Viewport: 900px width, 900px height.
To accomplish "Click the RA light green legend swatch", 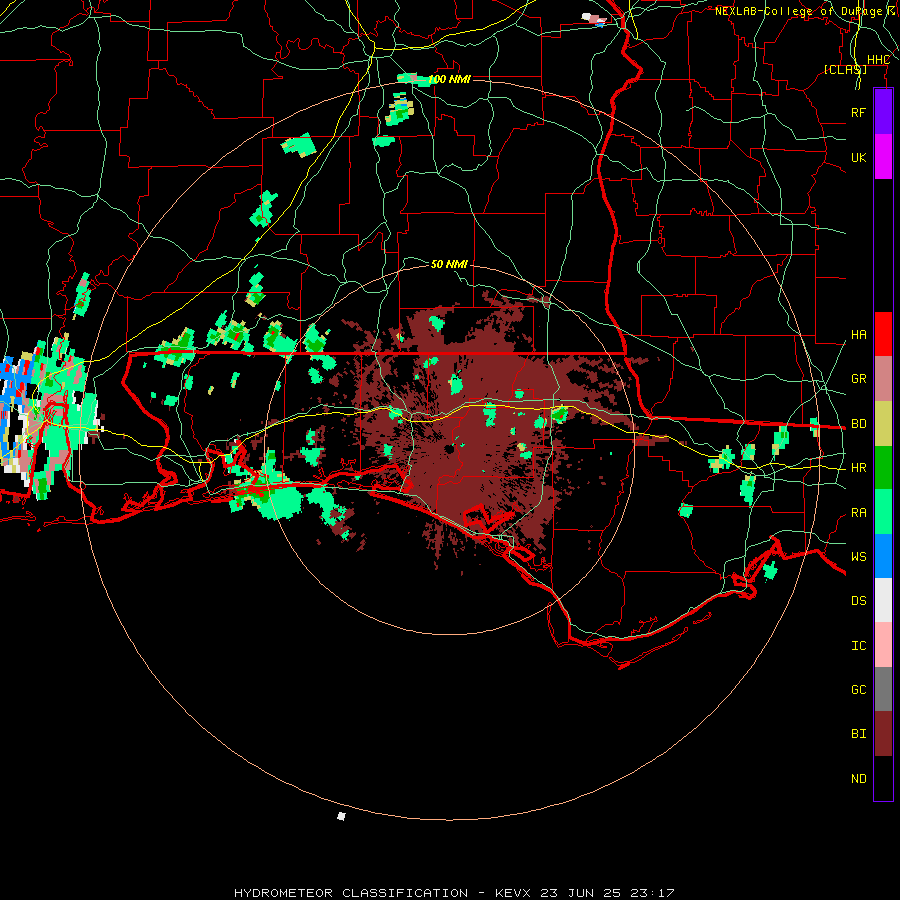I will 883,512.
